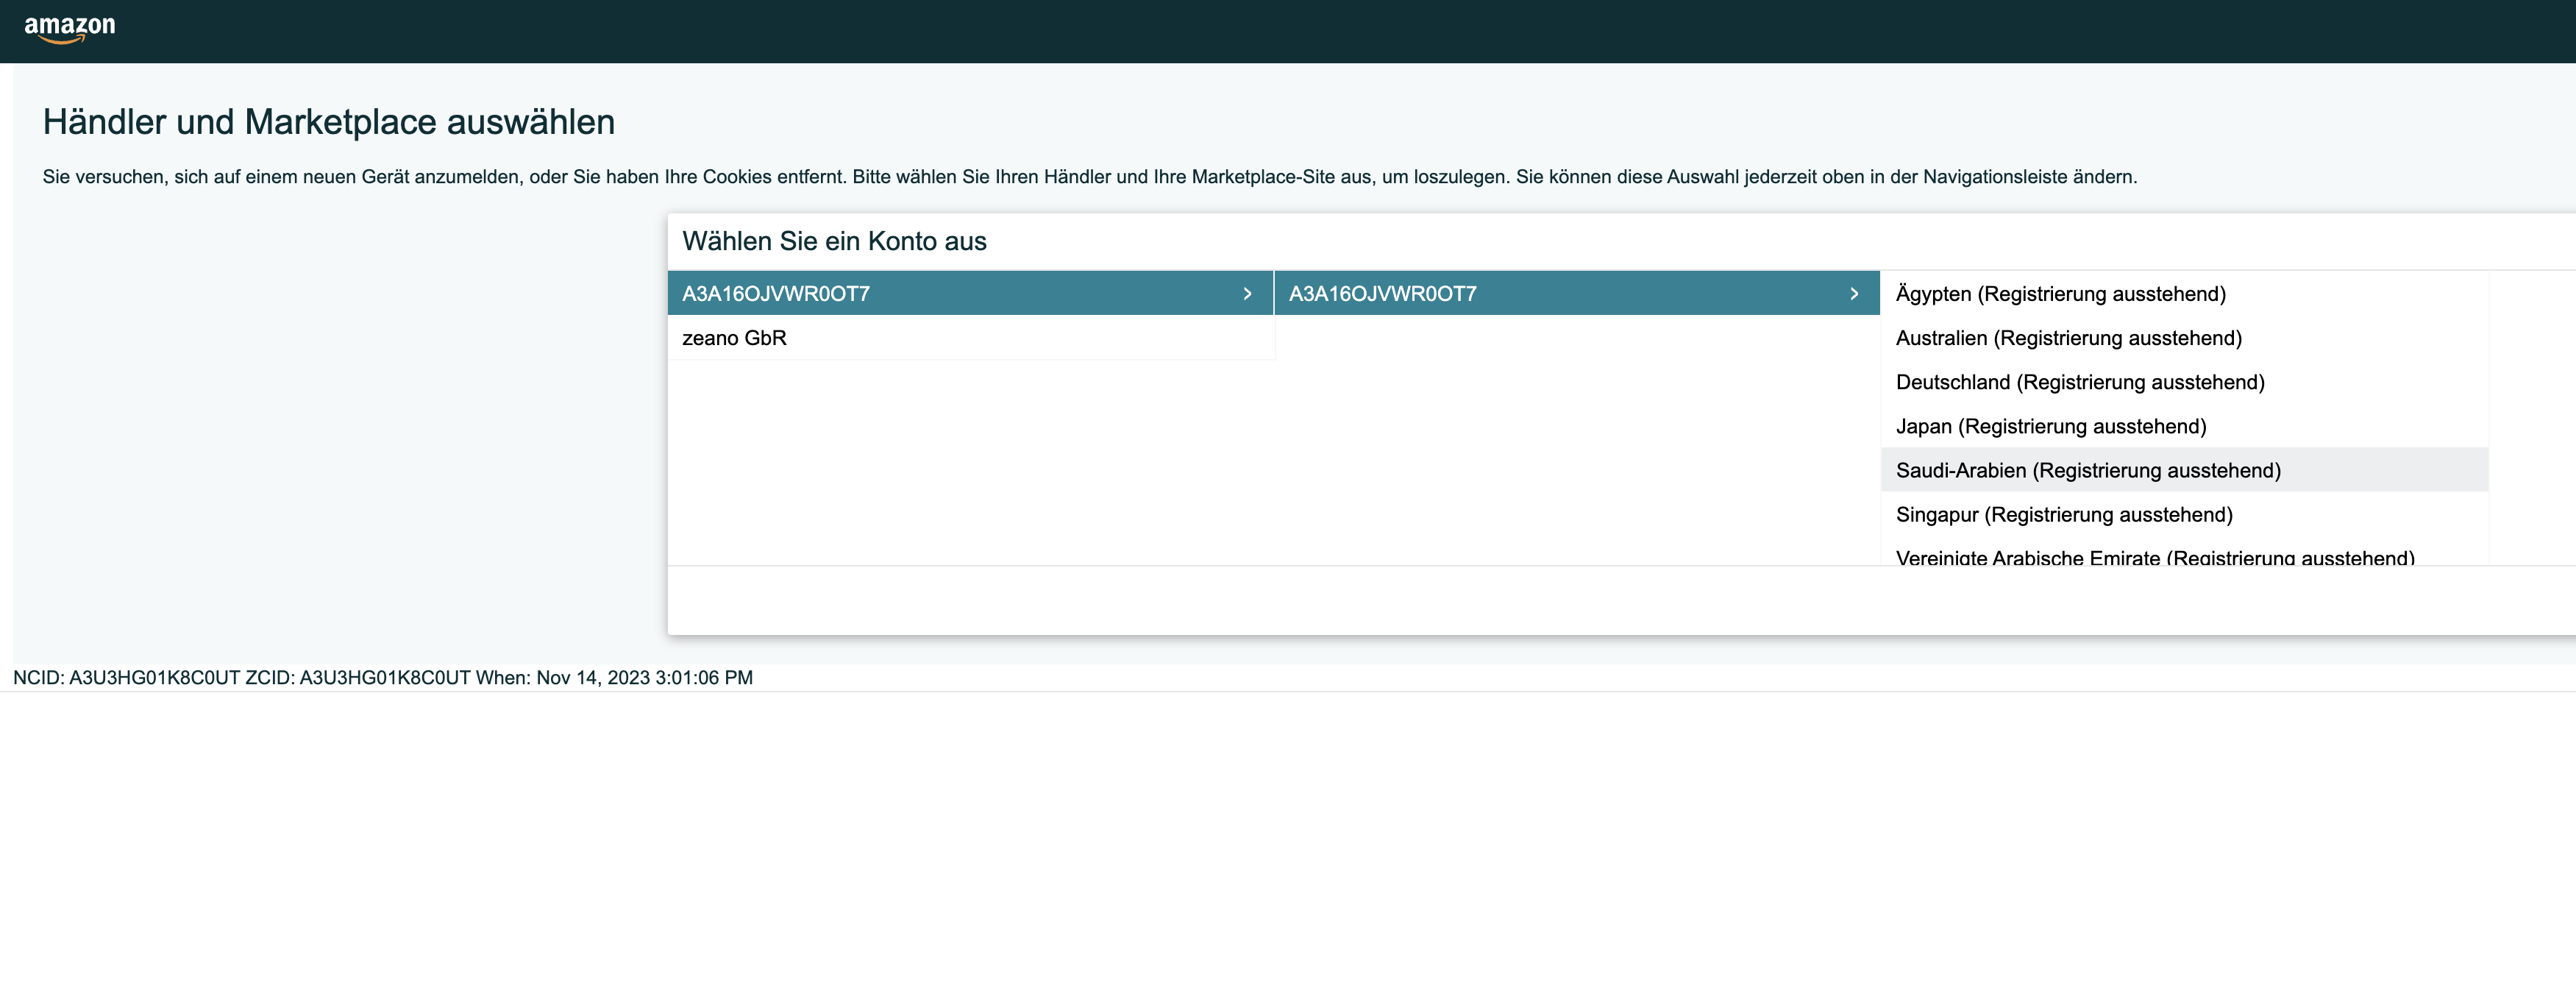The image size is (2576, 983).
Task: Click the Amazon logo in header
Action: [69, 29]
